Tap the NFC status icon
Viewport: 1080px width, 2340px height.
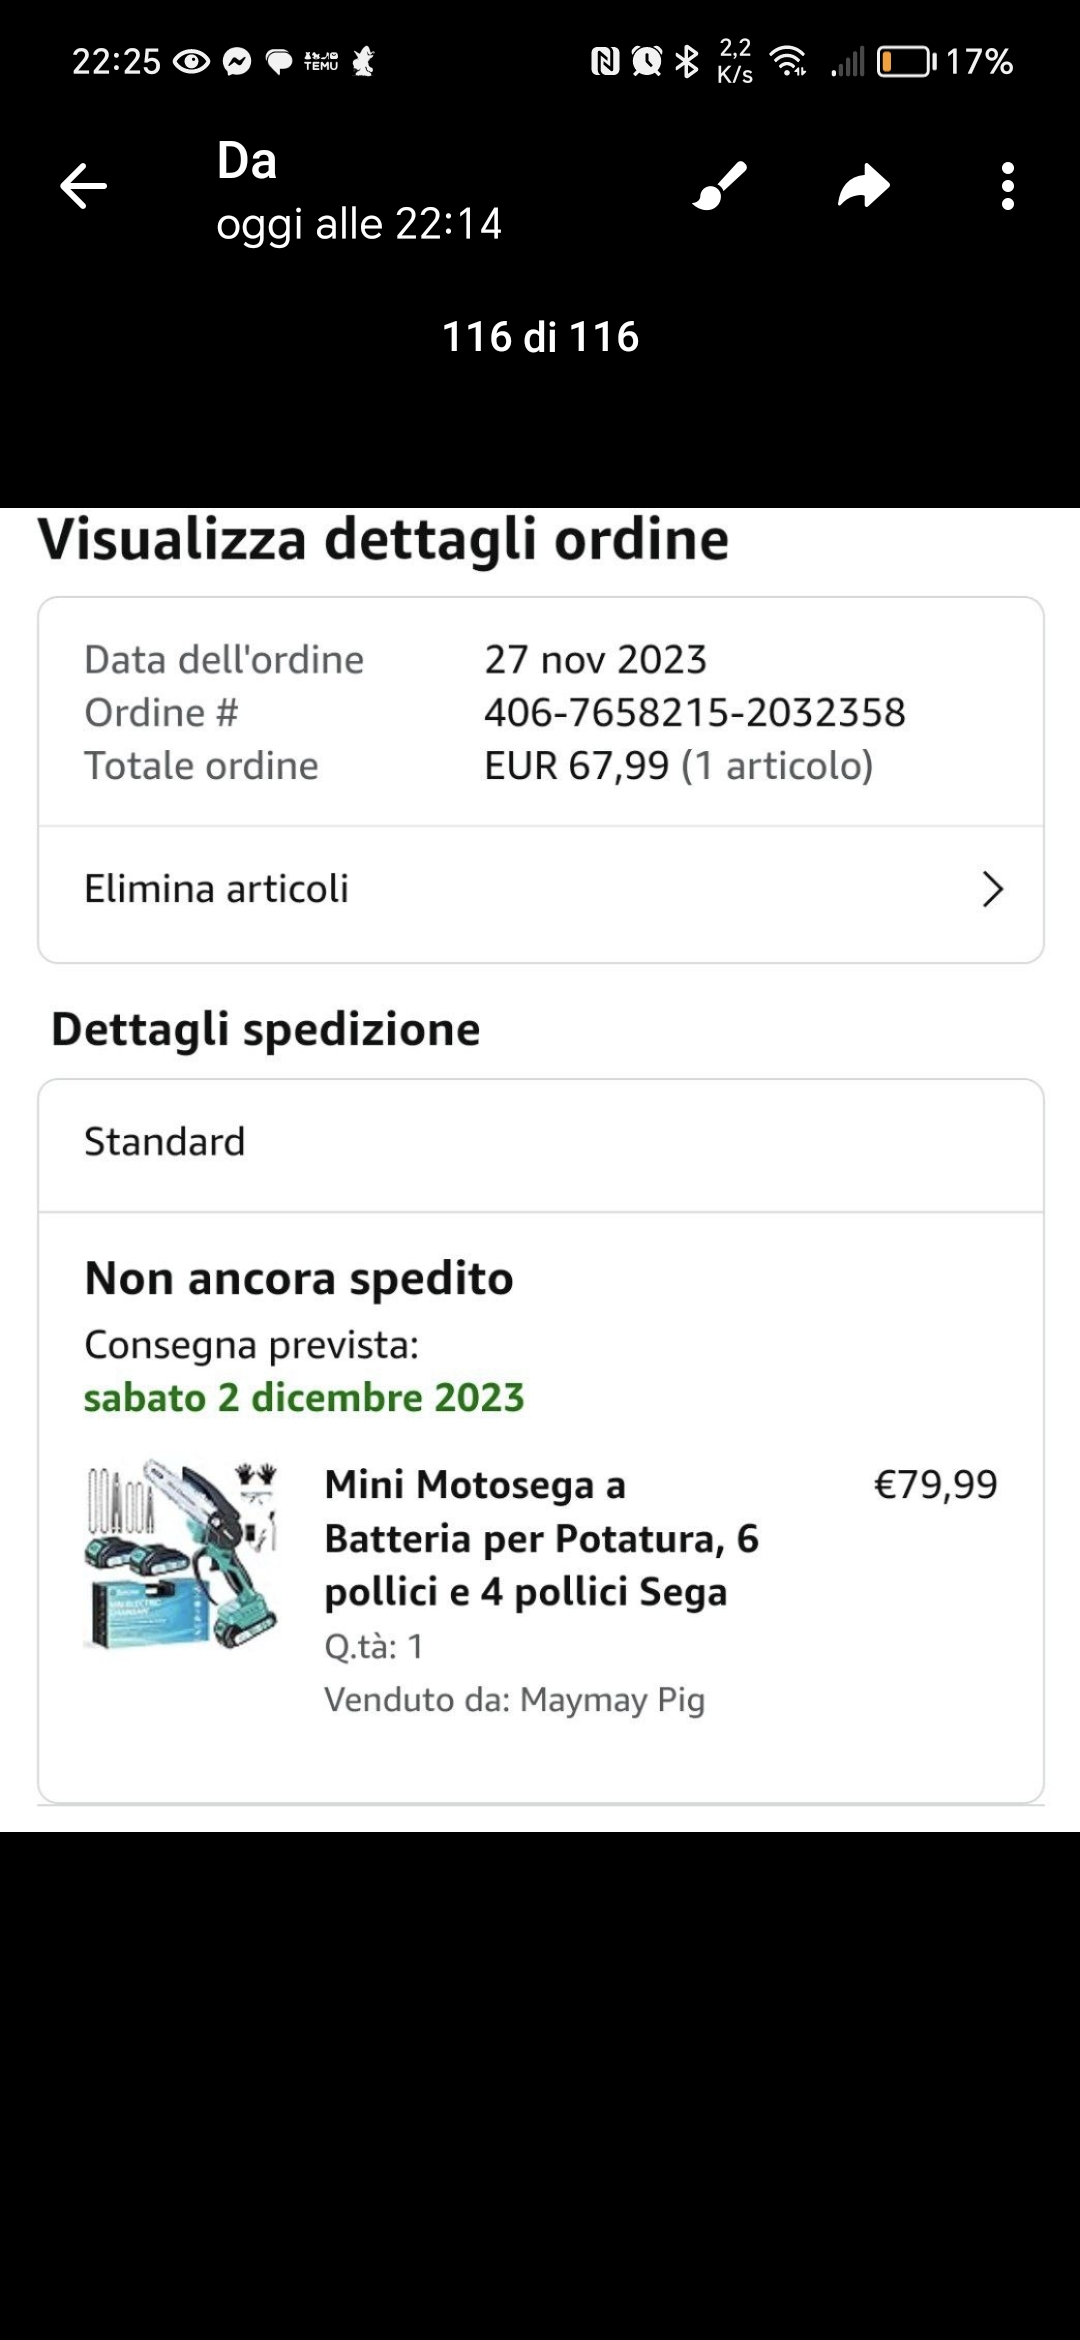[x=605, y=62]
